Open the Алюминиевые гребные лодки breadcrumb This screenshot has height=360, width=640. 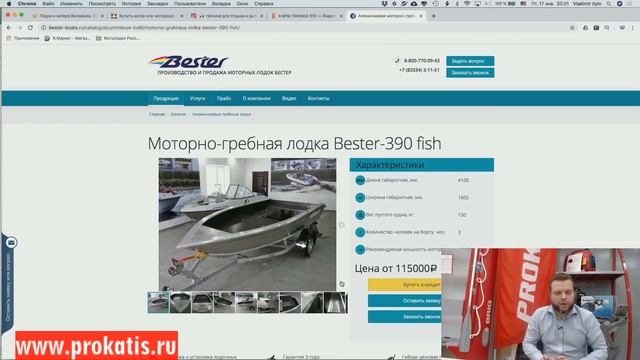pos(222,114)
